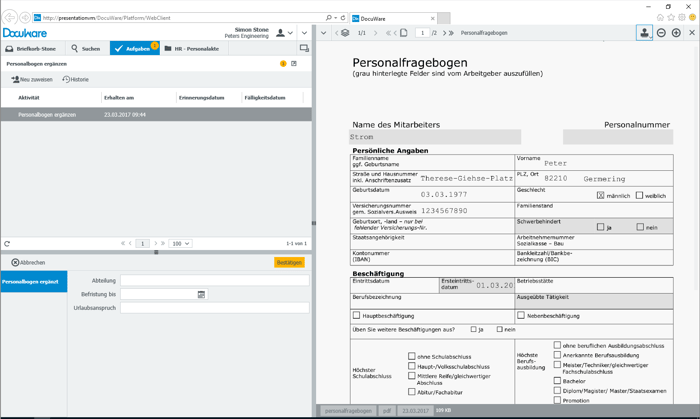Click the Abteilung input field

pos(214,282)
